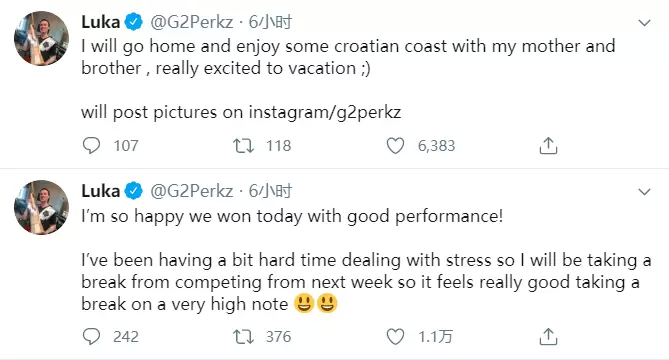Open the 6小时 timestamp of the second tweet

click(x=271, y=191)
